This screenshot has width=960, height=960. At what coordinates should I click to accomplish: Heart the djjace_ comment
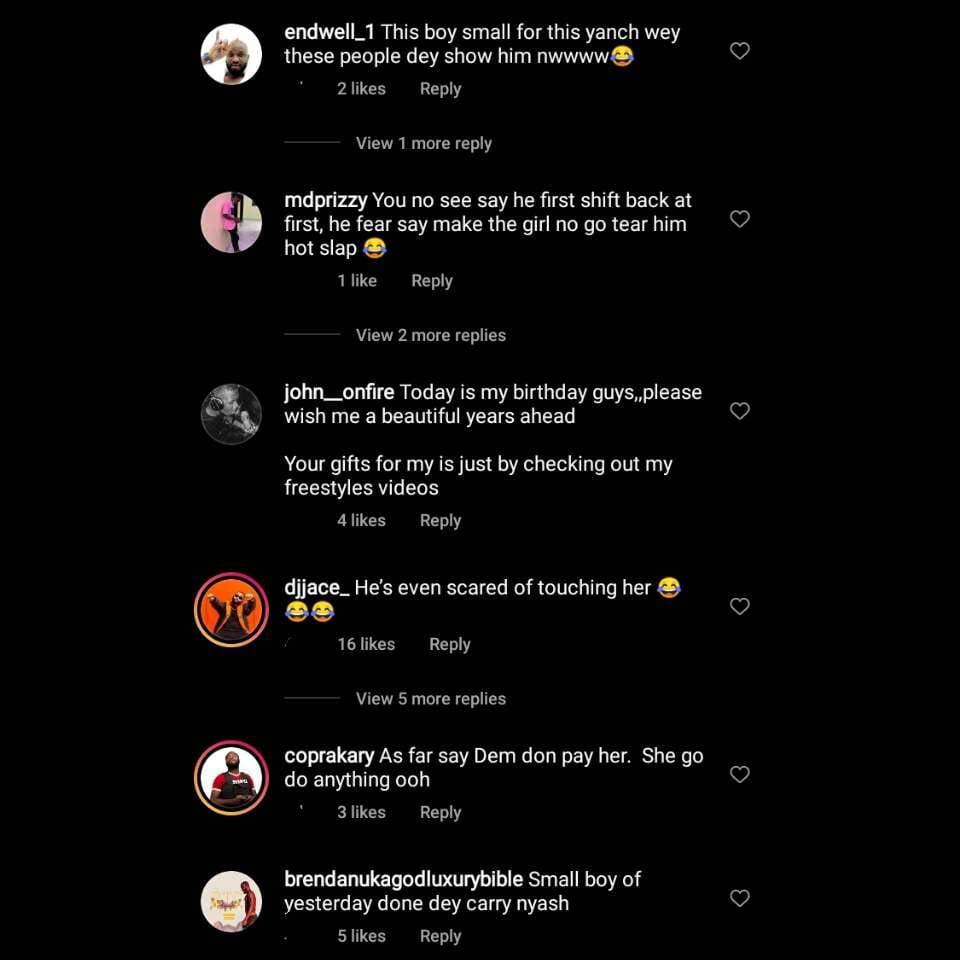click(740, 606)
